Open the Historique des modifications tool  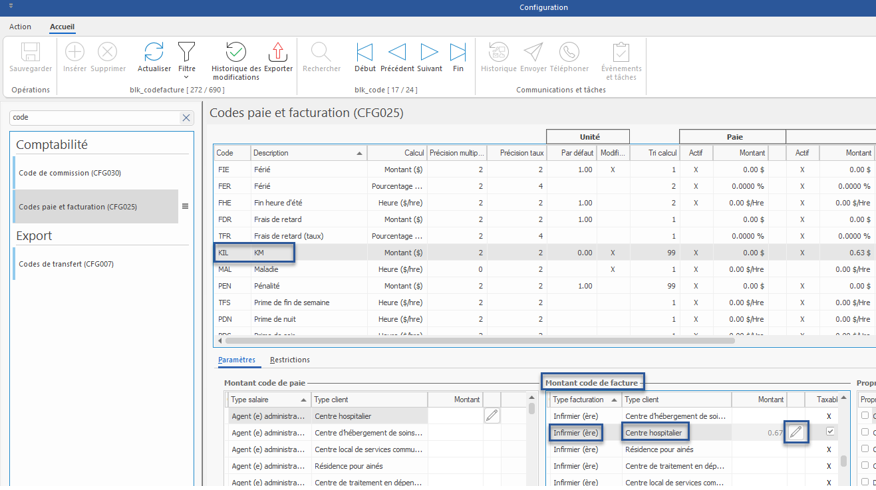click(236, 58)
